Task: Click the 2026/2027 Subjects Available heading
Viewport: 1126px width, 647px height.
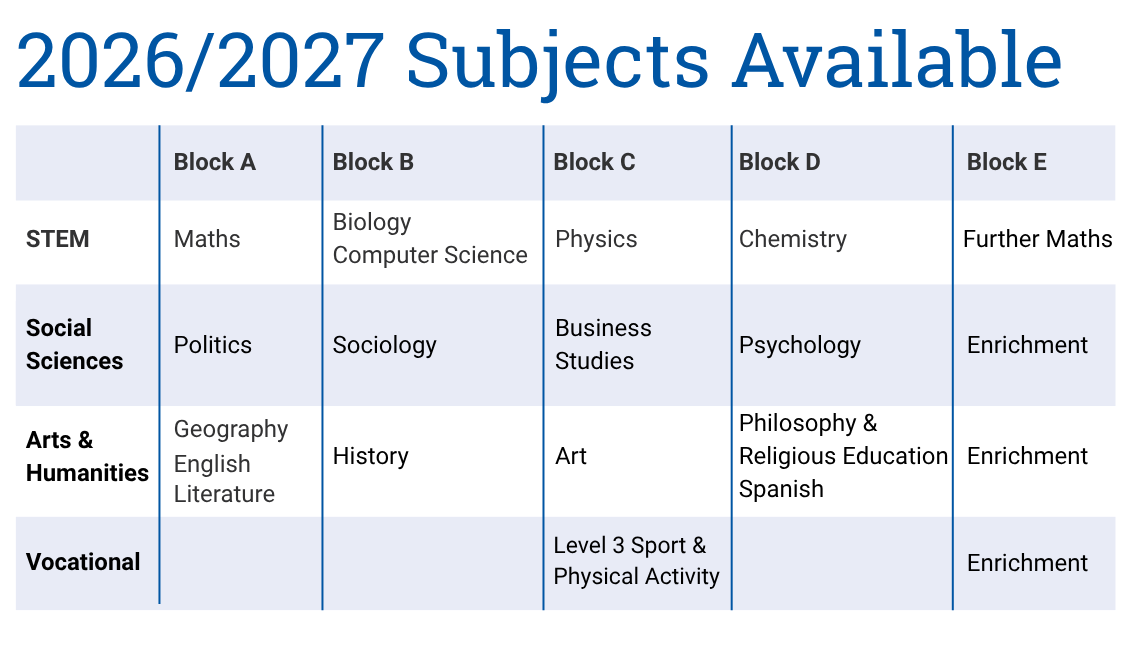Action: coord(539,61)
